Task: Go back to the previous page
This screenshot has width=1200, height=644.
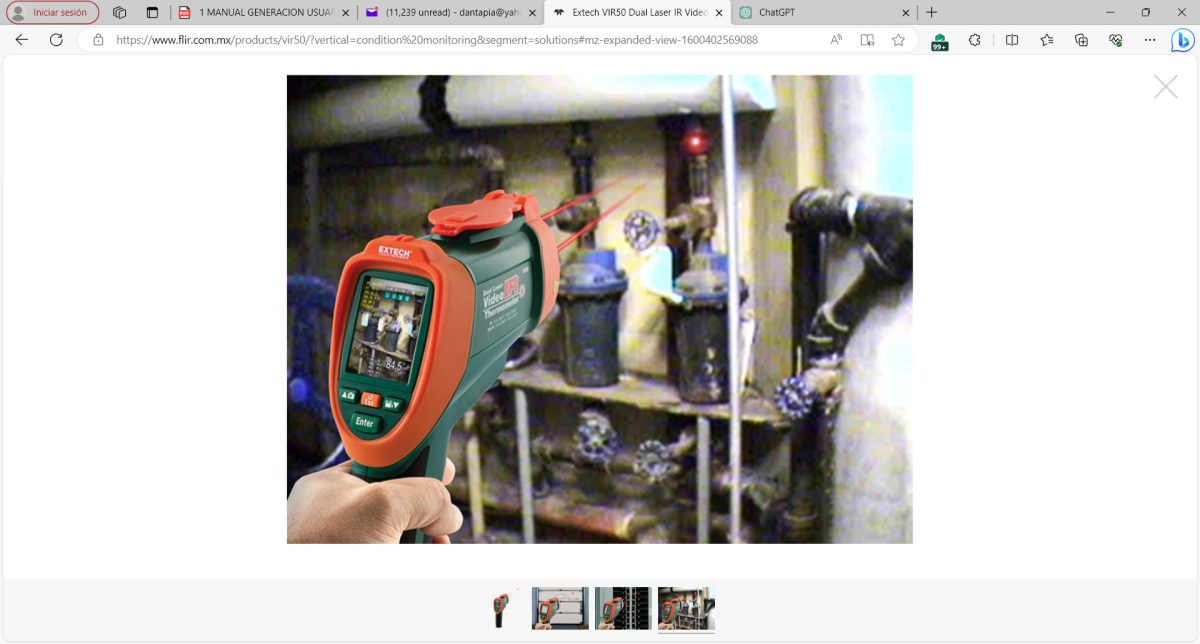Action: tap(20, 40)
